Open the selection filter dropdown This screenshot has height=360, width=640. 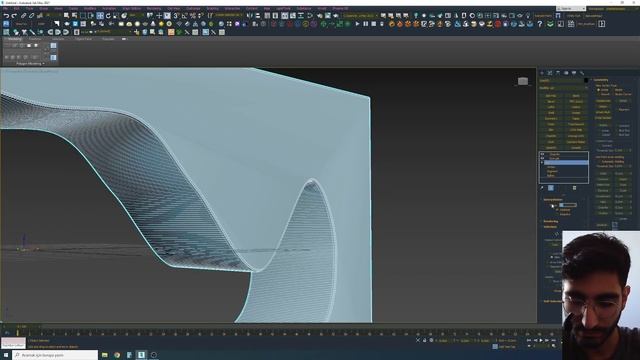[53, 16]
